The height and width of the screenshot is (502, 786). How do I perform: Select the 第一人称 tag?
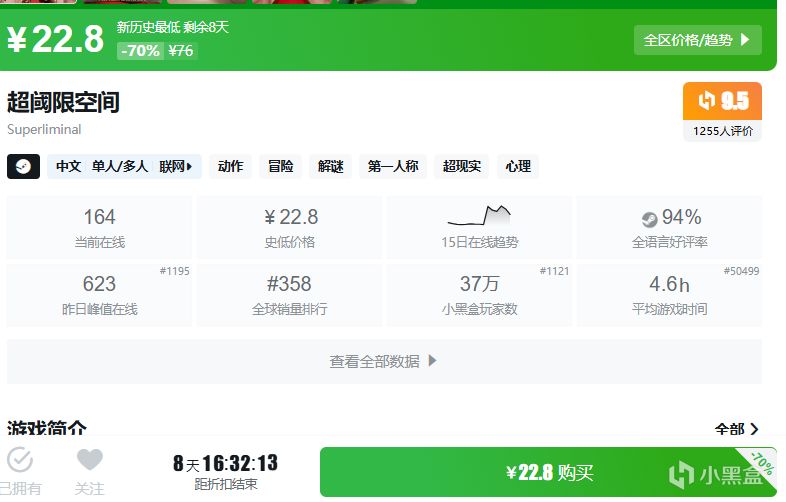click(393, 166)
